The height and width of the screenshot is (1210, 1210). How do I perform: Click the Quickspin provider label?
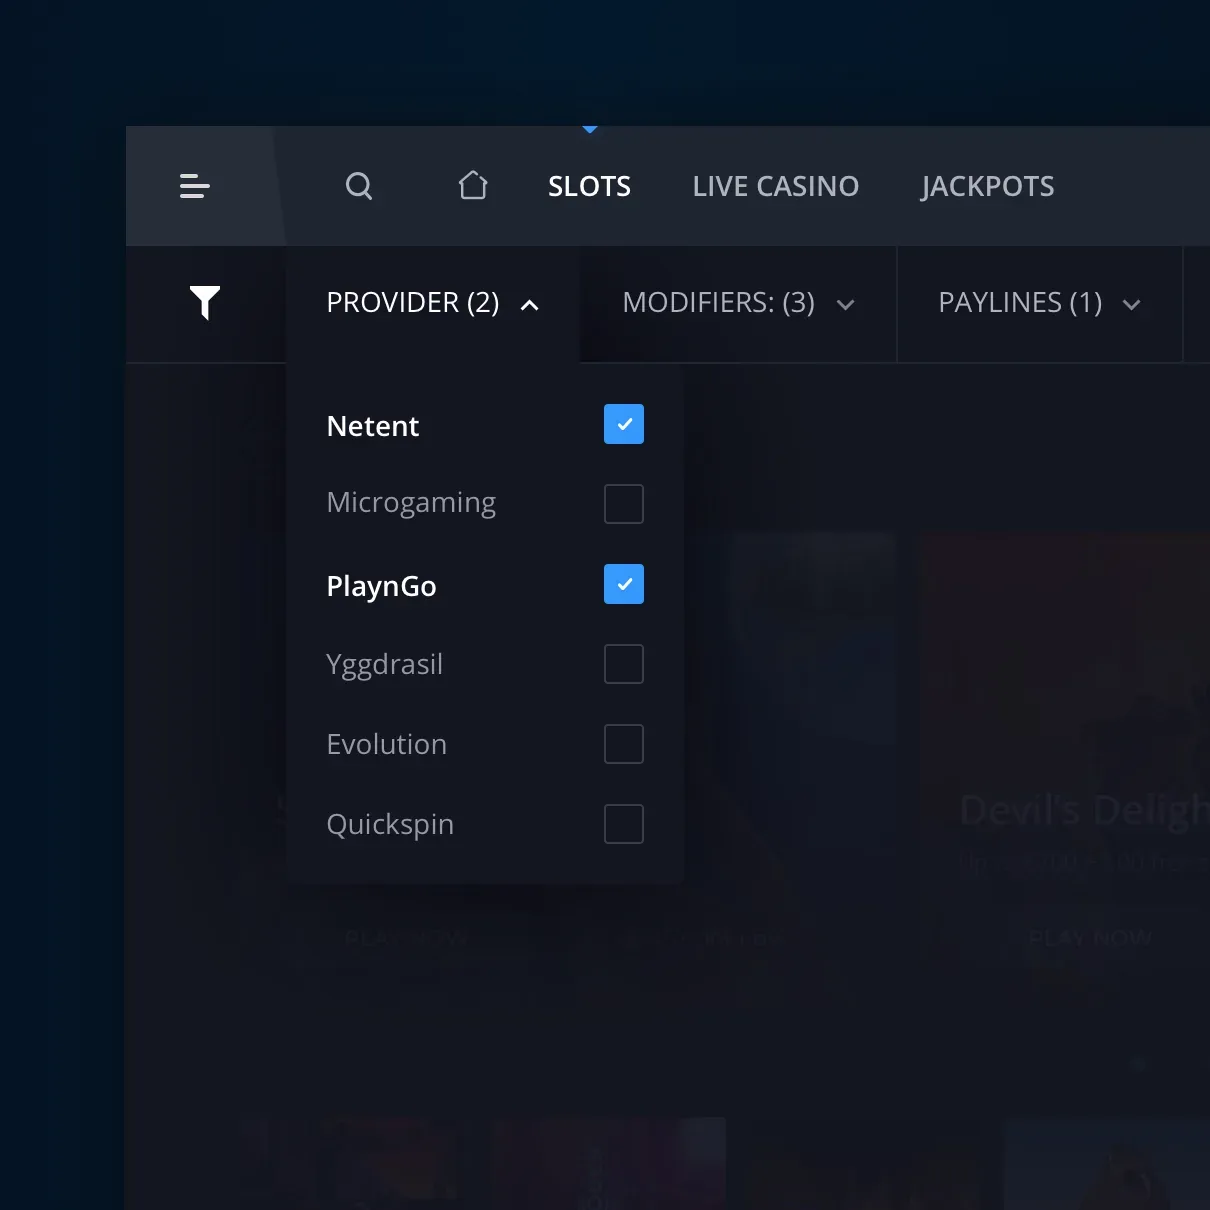tap(390, 825)
